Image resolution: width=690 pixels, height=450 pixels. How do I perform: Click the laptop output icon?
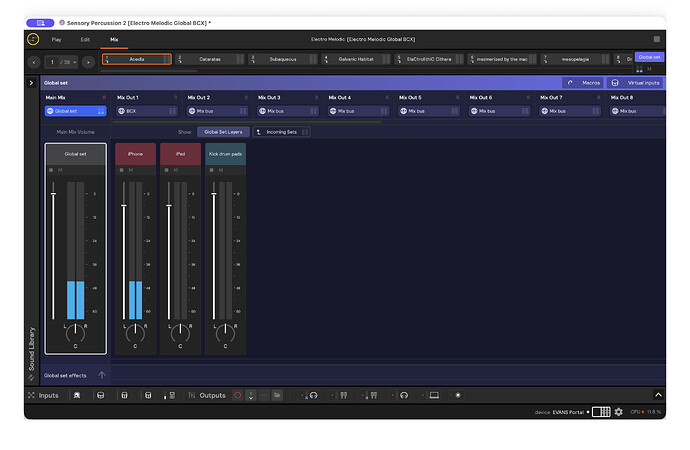coord(434,395)
